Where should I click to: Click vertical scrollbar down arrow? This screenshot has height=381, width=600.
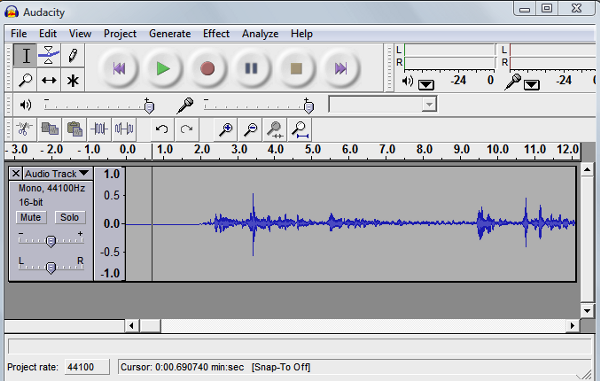[x=587, y=310]
